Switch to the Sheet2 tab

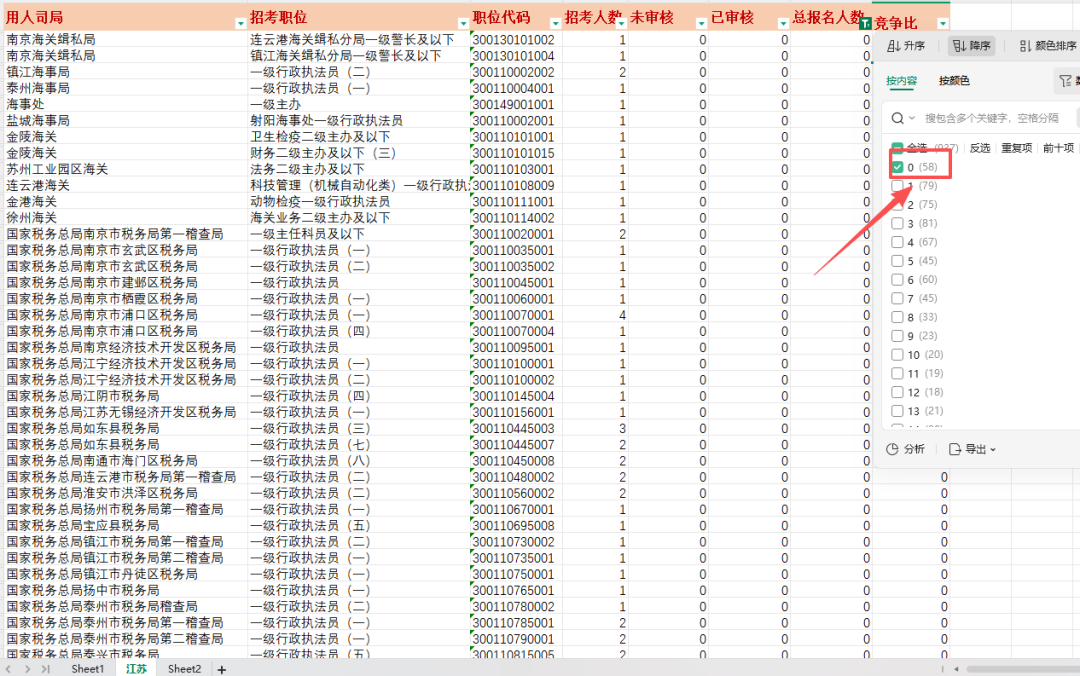(184, 669)
